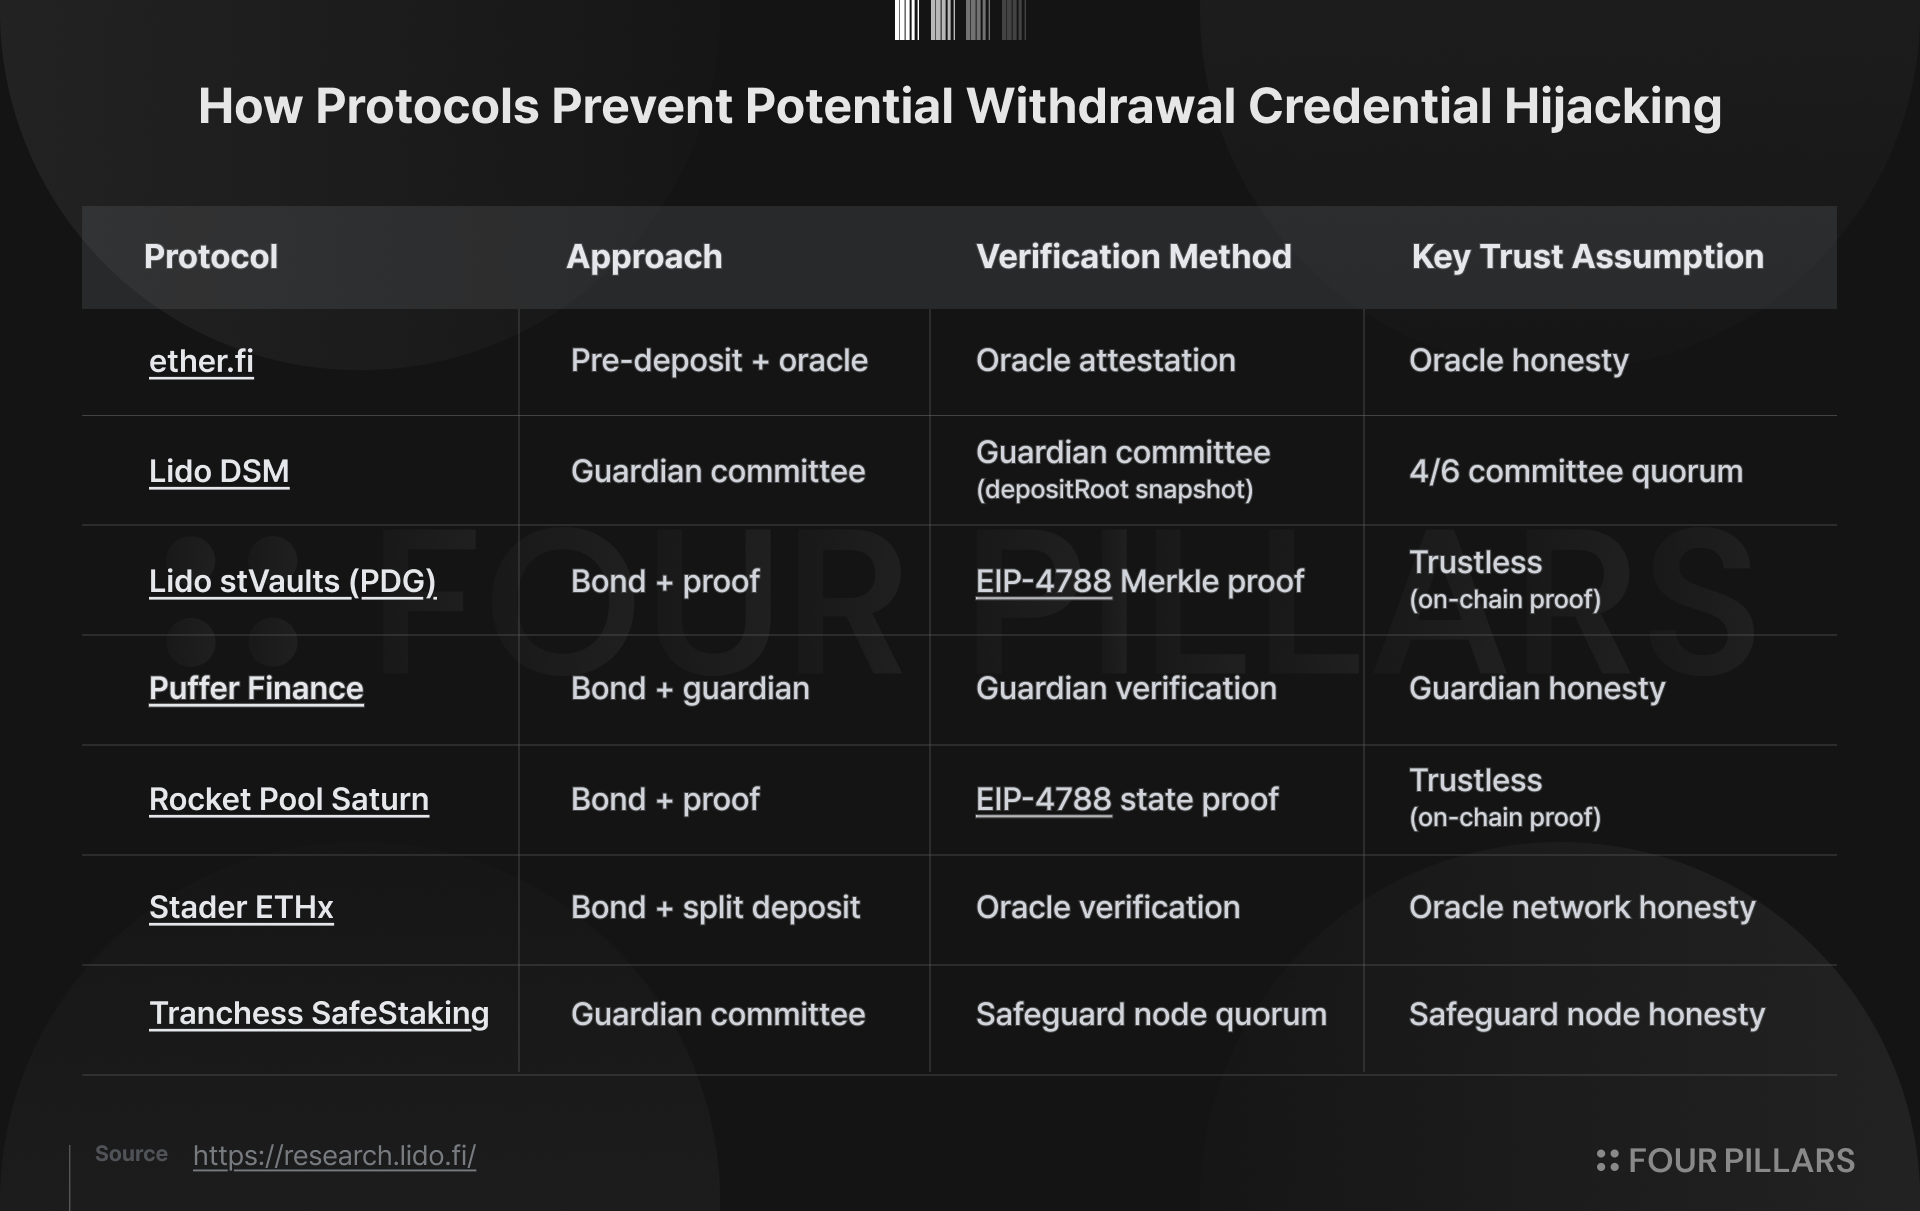Click the EIP-4788 link in state proof row

point(1043,799)
